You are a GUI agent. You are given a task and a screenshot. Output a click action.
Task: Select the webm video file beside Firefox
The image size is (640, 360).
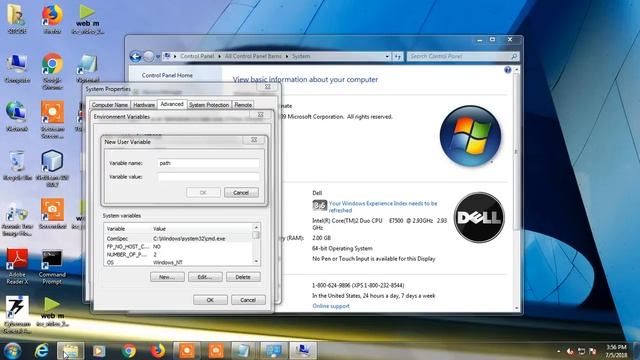[87, 19]
